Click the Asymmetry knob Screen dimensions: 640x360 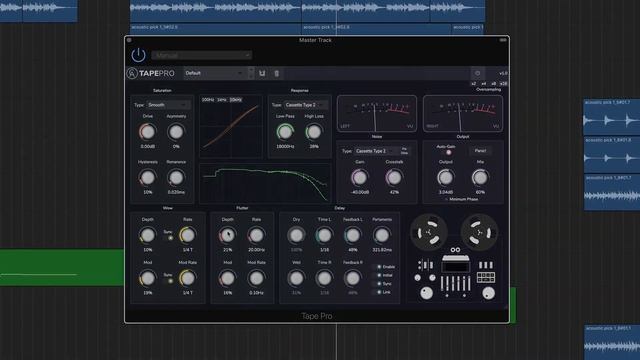point(176,132)
